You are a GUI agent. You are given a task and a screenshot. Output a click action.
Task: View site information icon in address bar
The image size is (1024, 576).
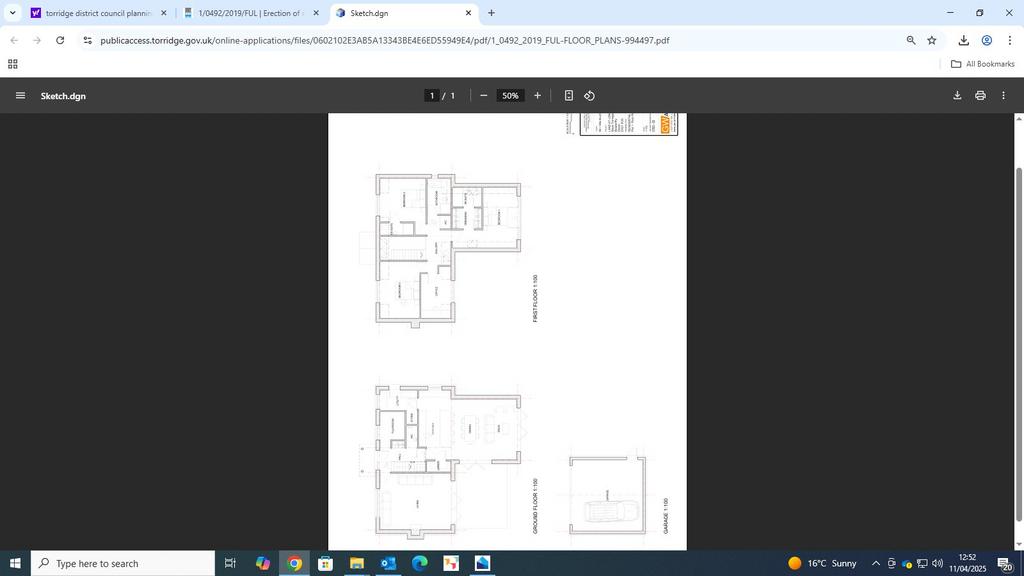coord(88,40)
